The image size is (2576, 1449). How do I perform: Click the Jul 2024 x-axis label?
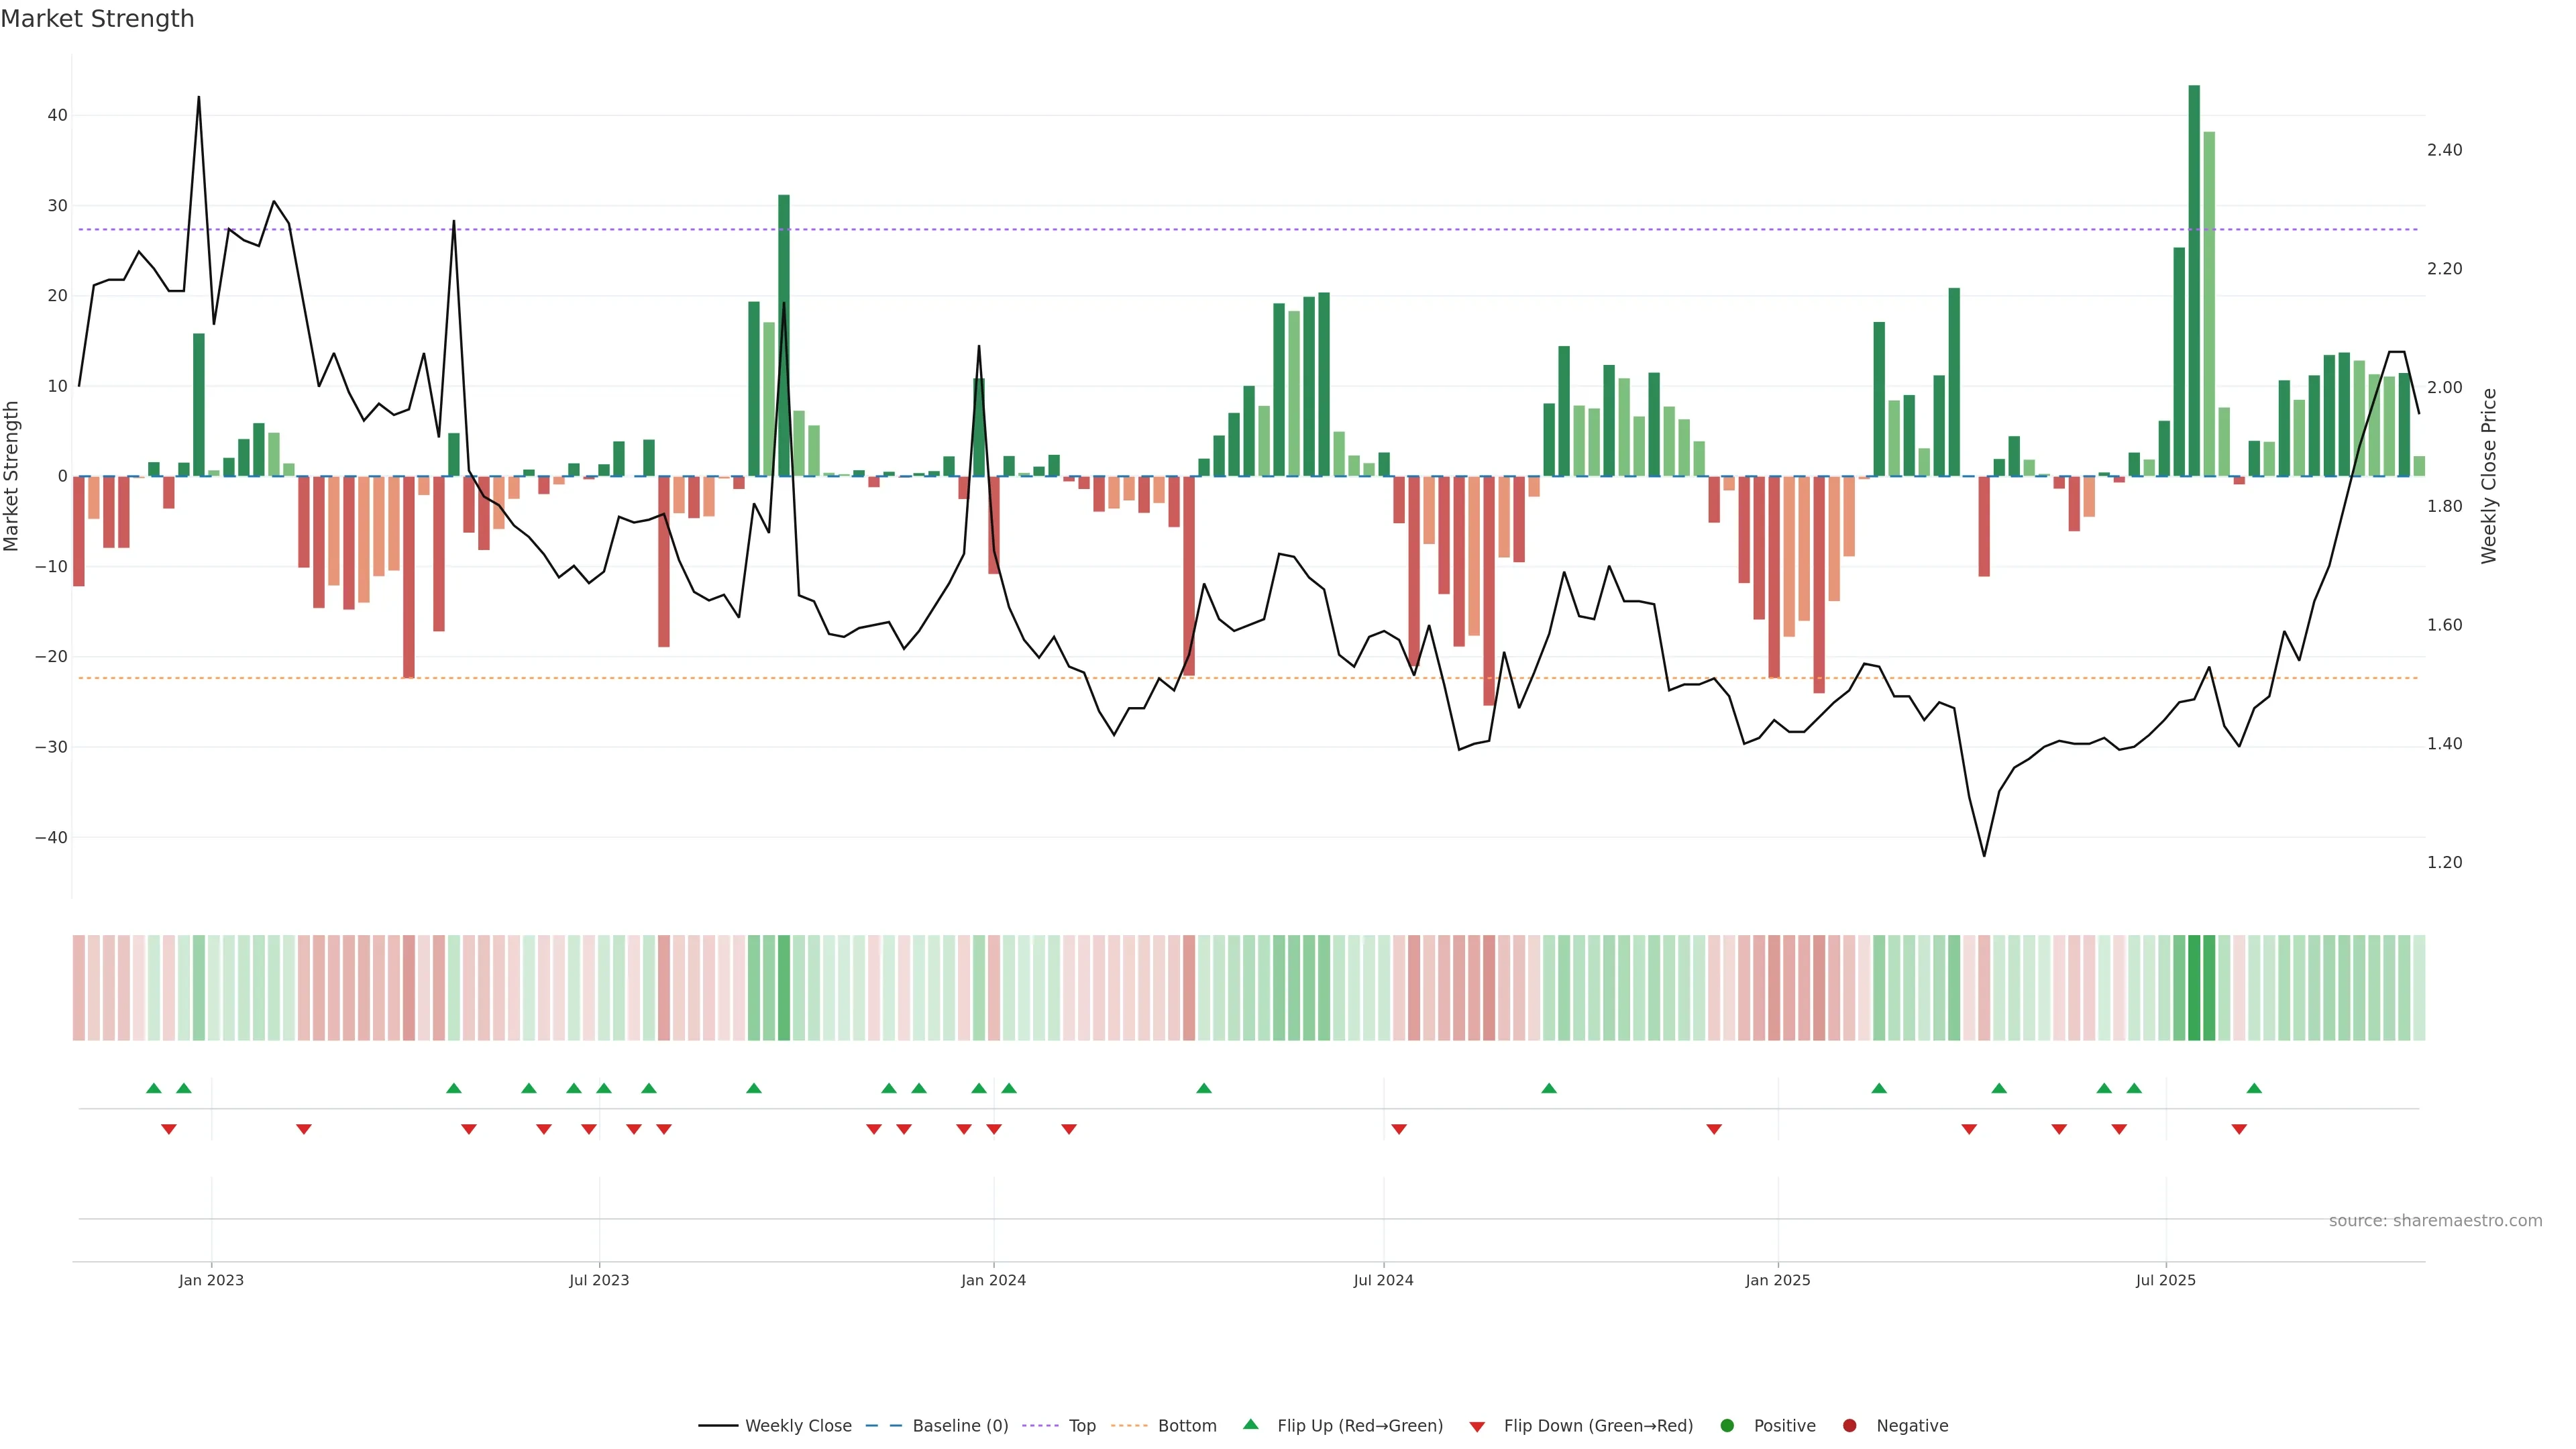point(1383,1280)
